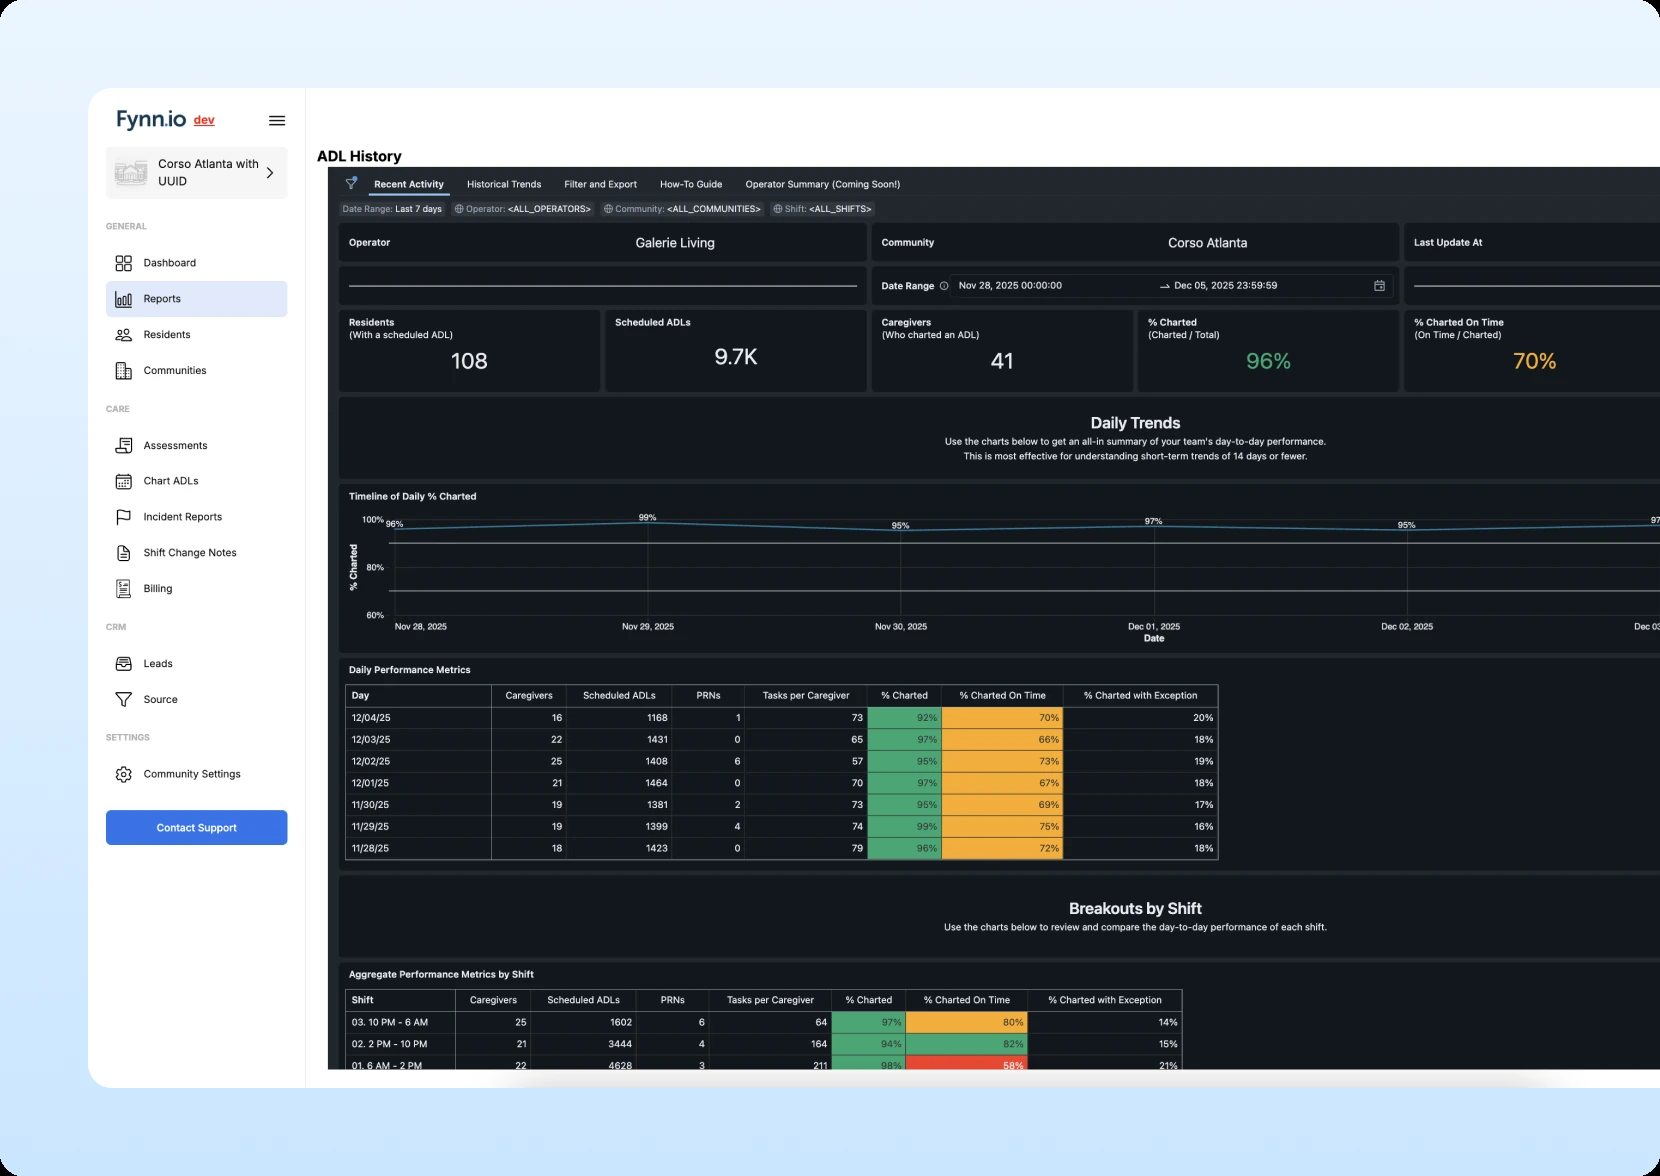Image resolution: width=1660 pixels, height=1176 pixels.
Task: Click the filter funnel icon beside Recent Activity
Action: (x=351, y=184)
